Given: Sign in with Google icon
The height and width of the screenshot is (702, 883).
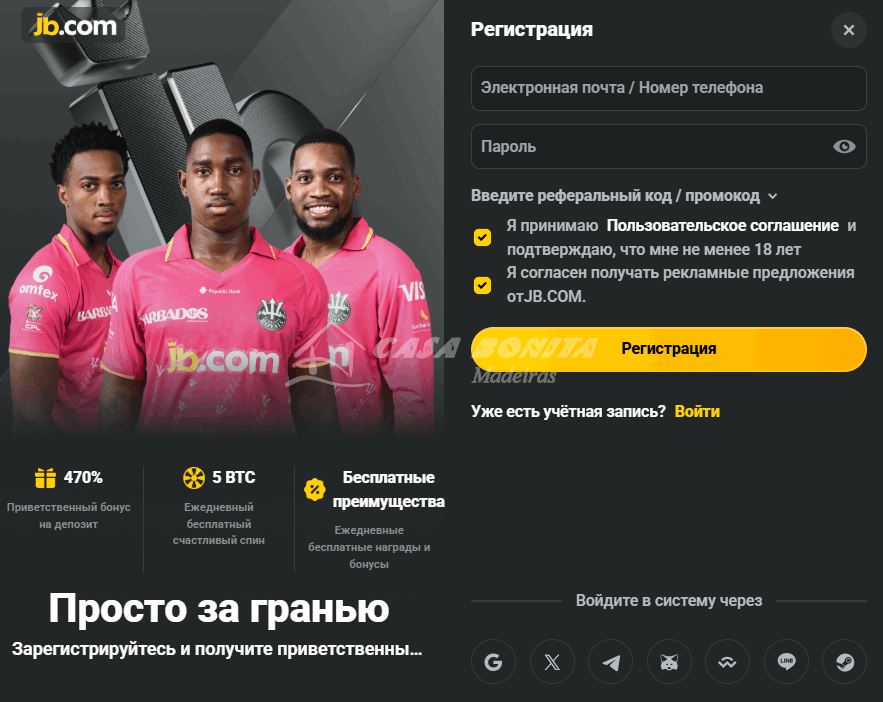Looking at the screenshot, I should (x=493, y=661).
